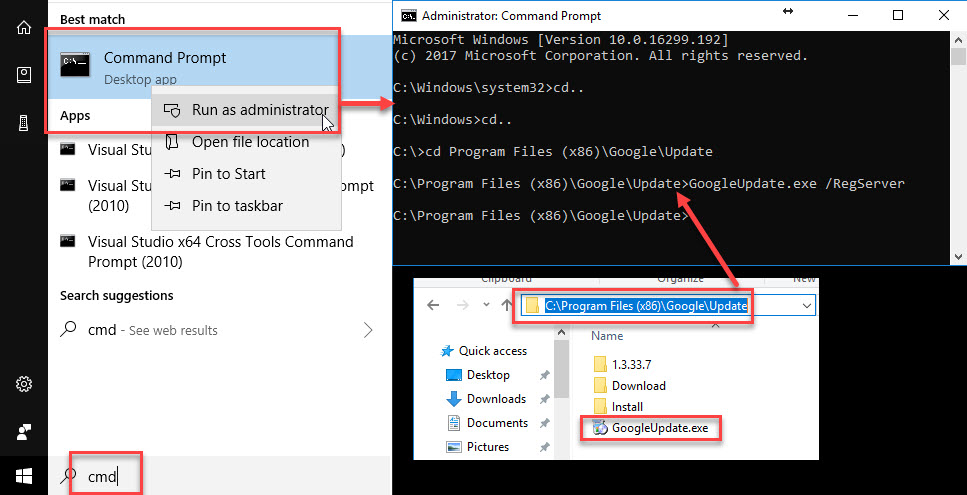Click Explorer Up one level arrow

pos(506,305)
